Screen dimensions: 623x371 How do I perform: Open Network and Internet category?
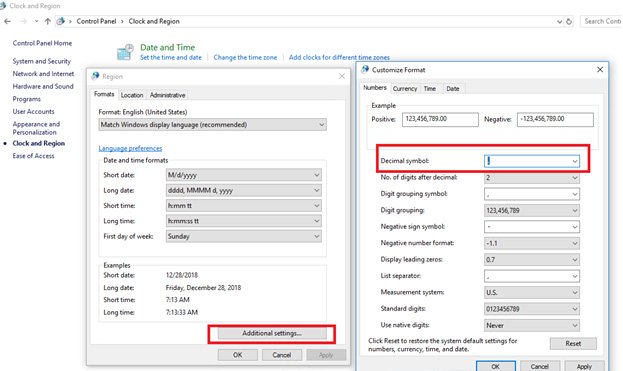(x=43, y=74)
